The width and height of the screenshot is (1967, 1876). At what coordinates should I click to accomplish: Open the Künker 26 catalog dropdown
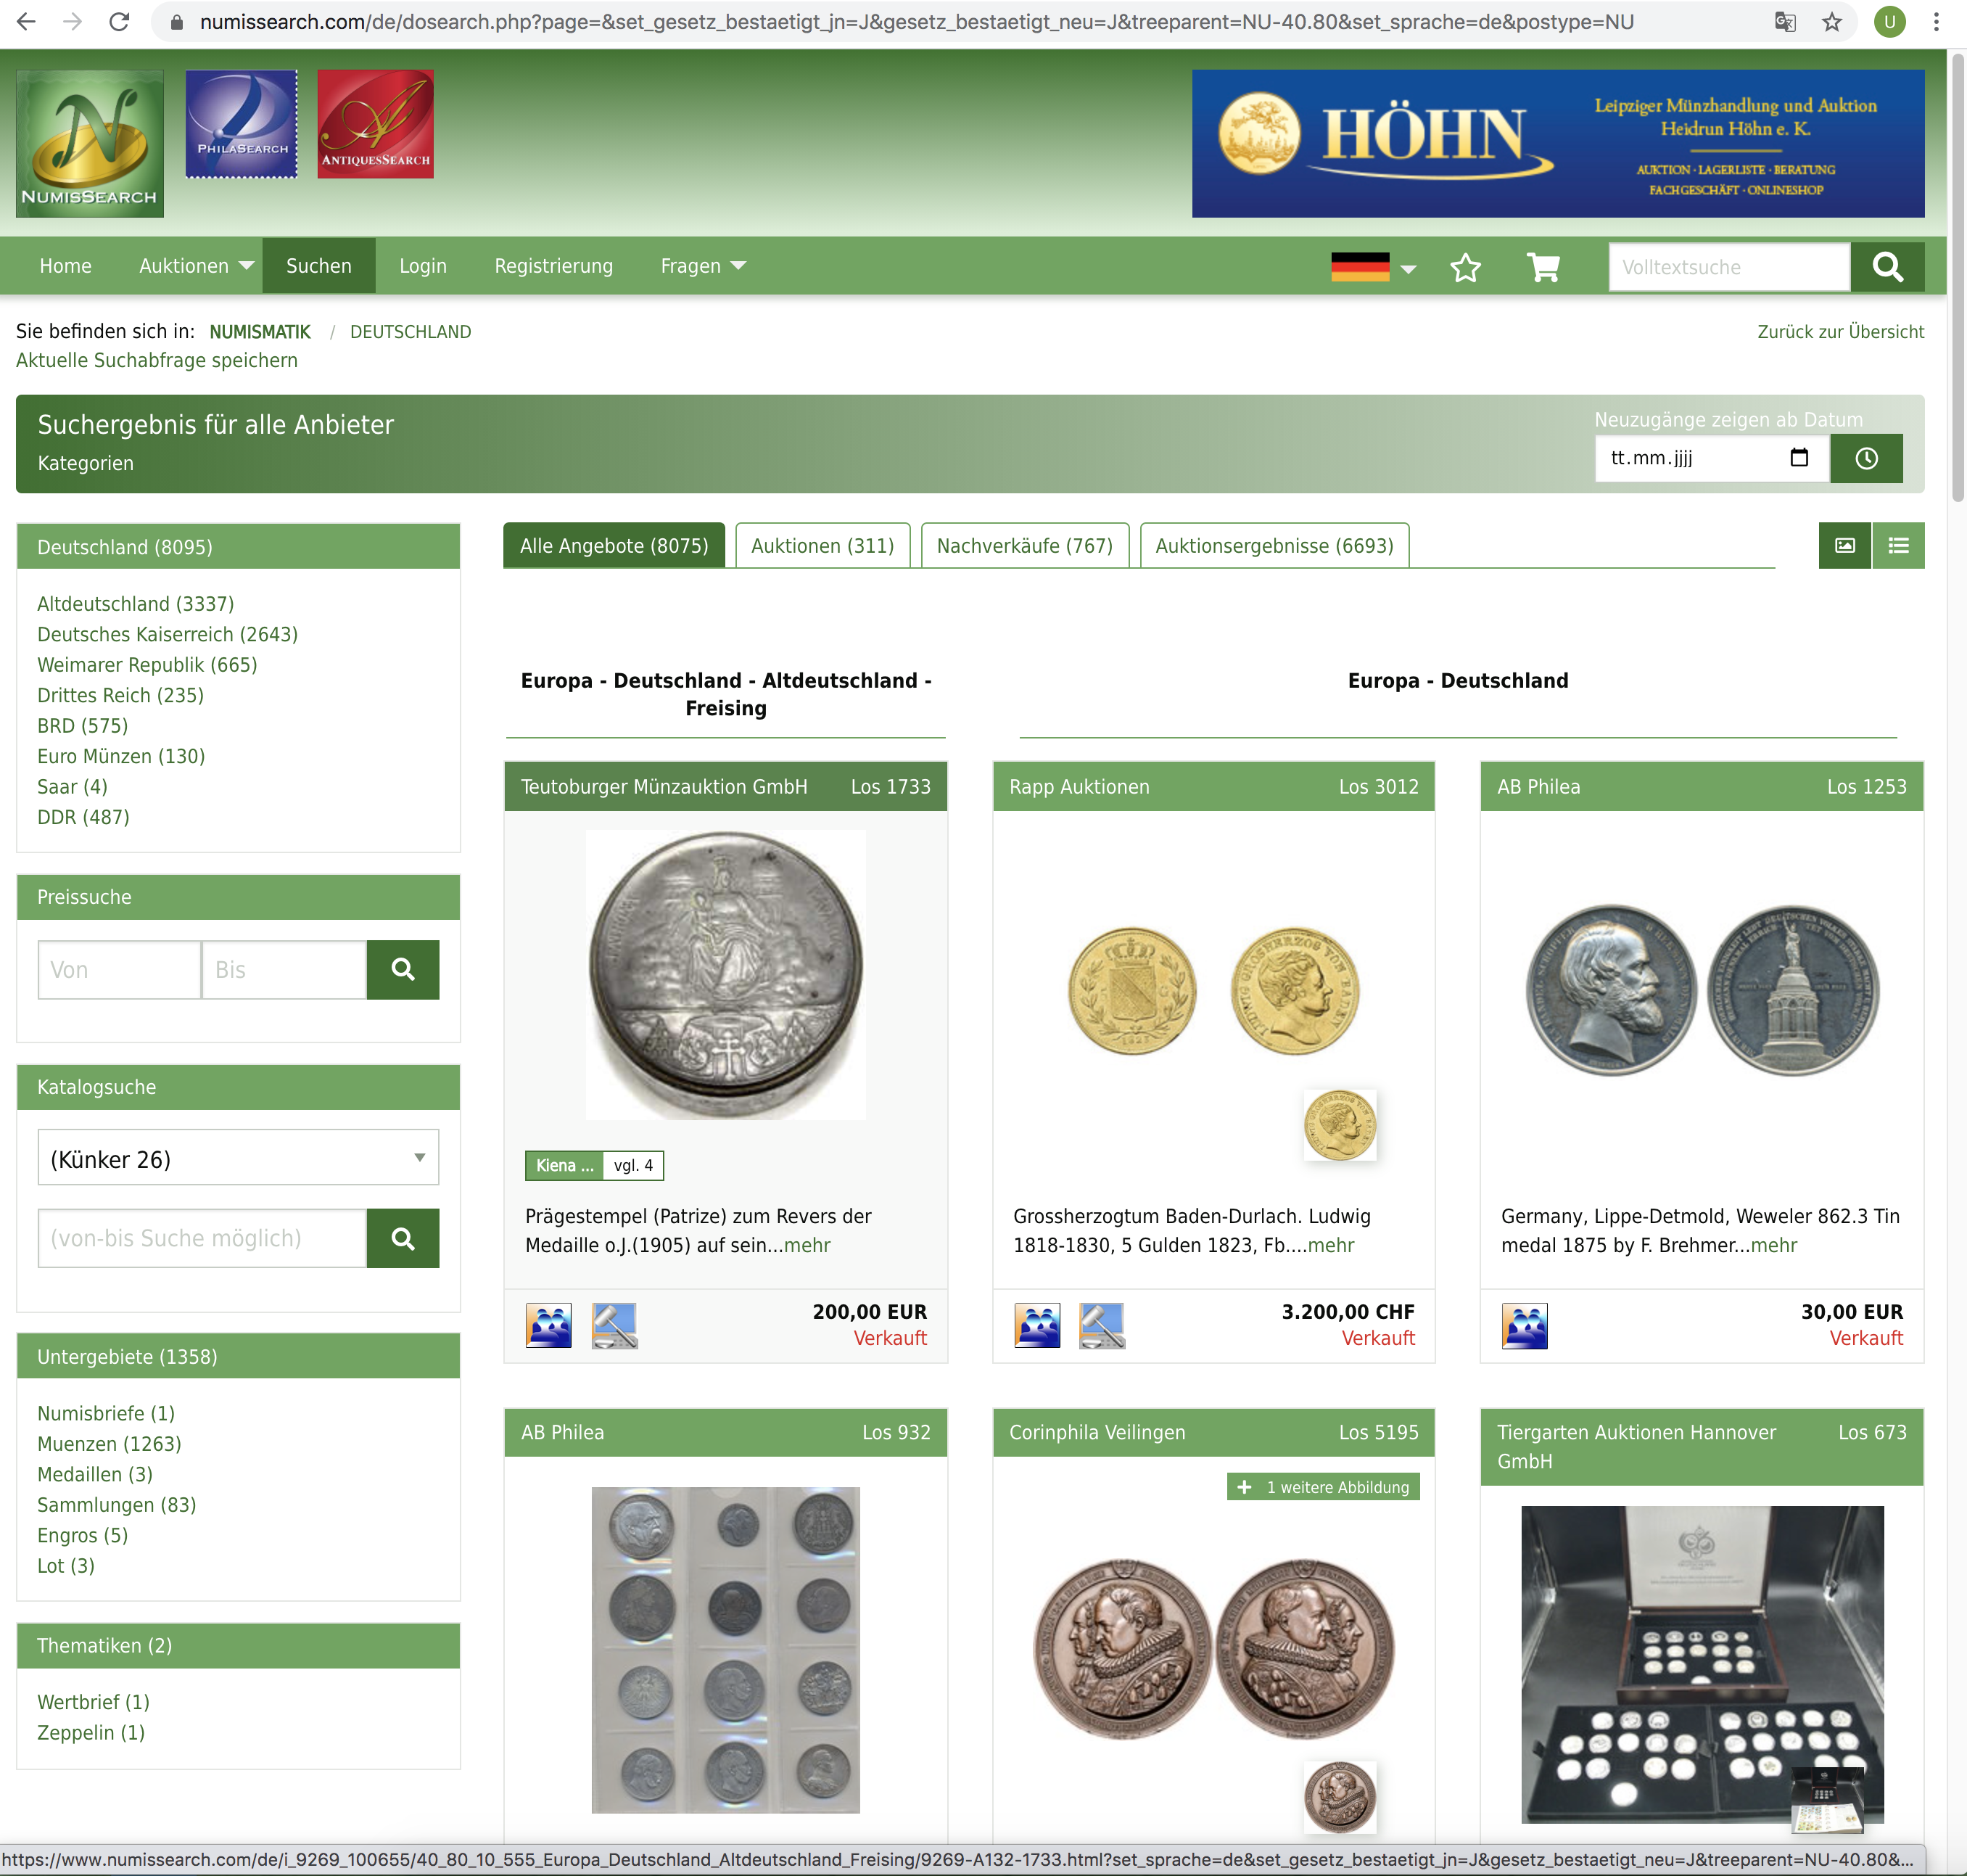[x=238, y=1158]
